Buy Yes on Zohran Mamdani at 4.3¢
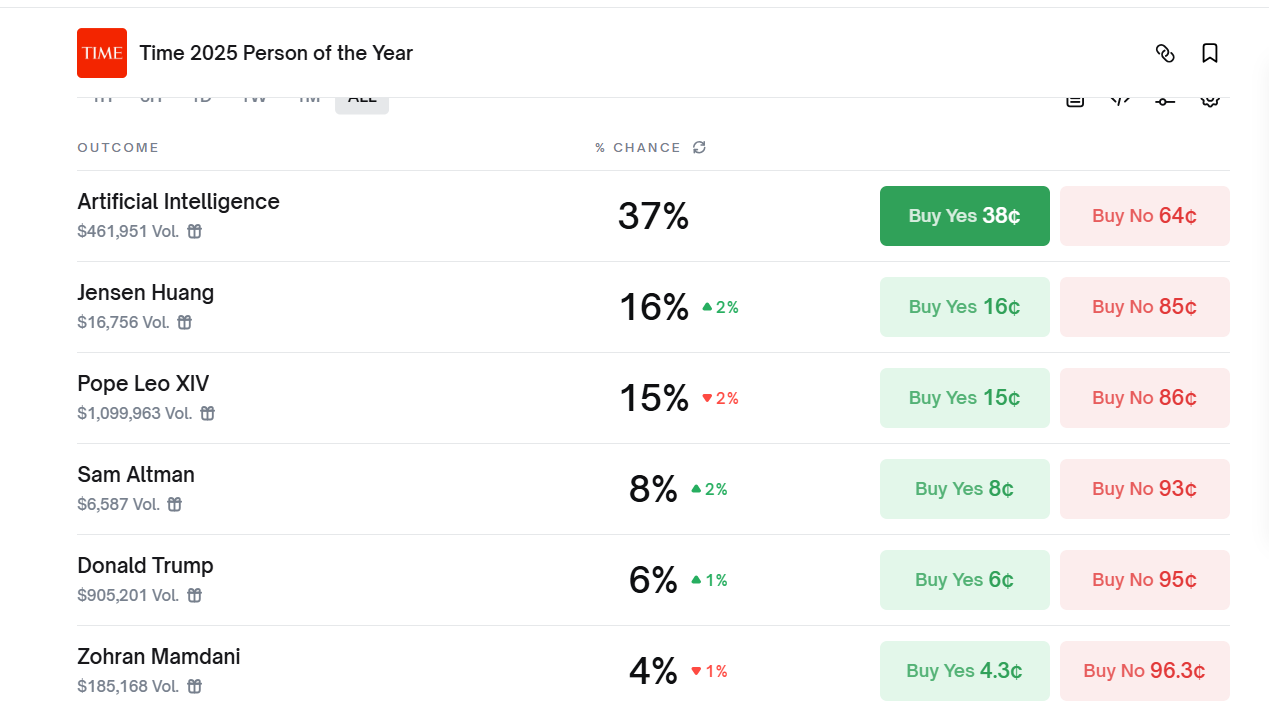This screenshot has height=710, width=1269. [964, 671]
